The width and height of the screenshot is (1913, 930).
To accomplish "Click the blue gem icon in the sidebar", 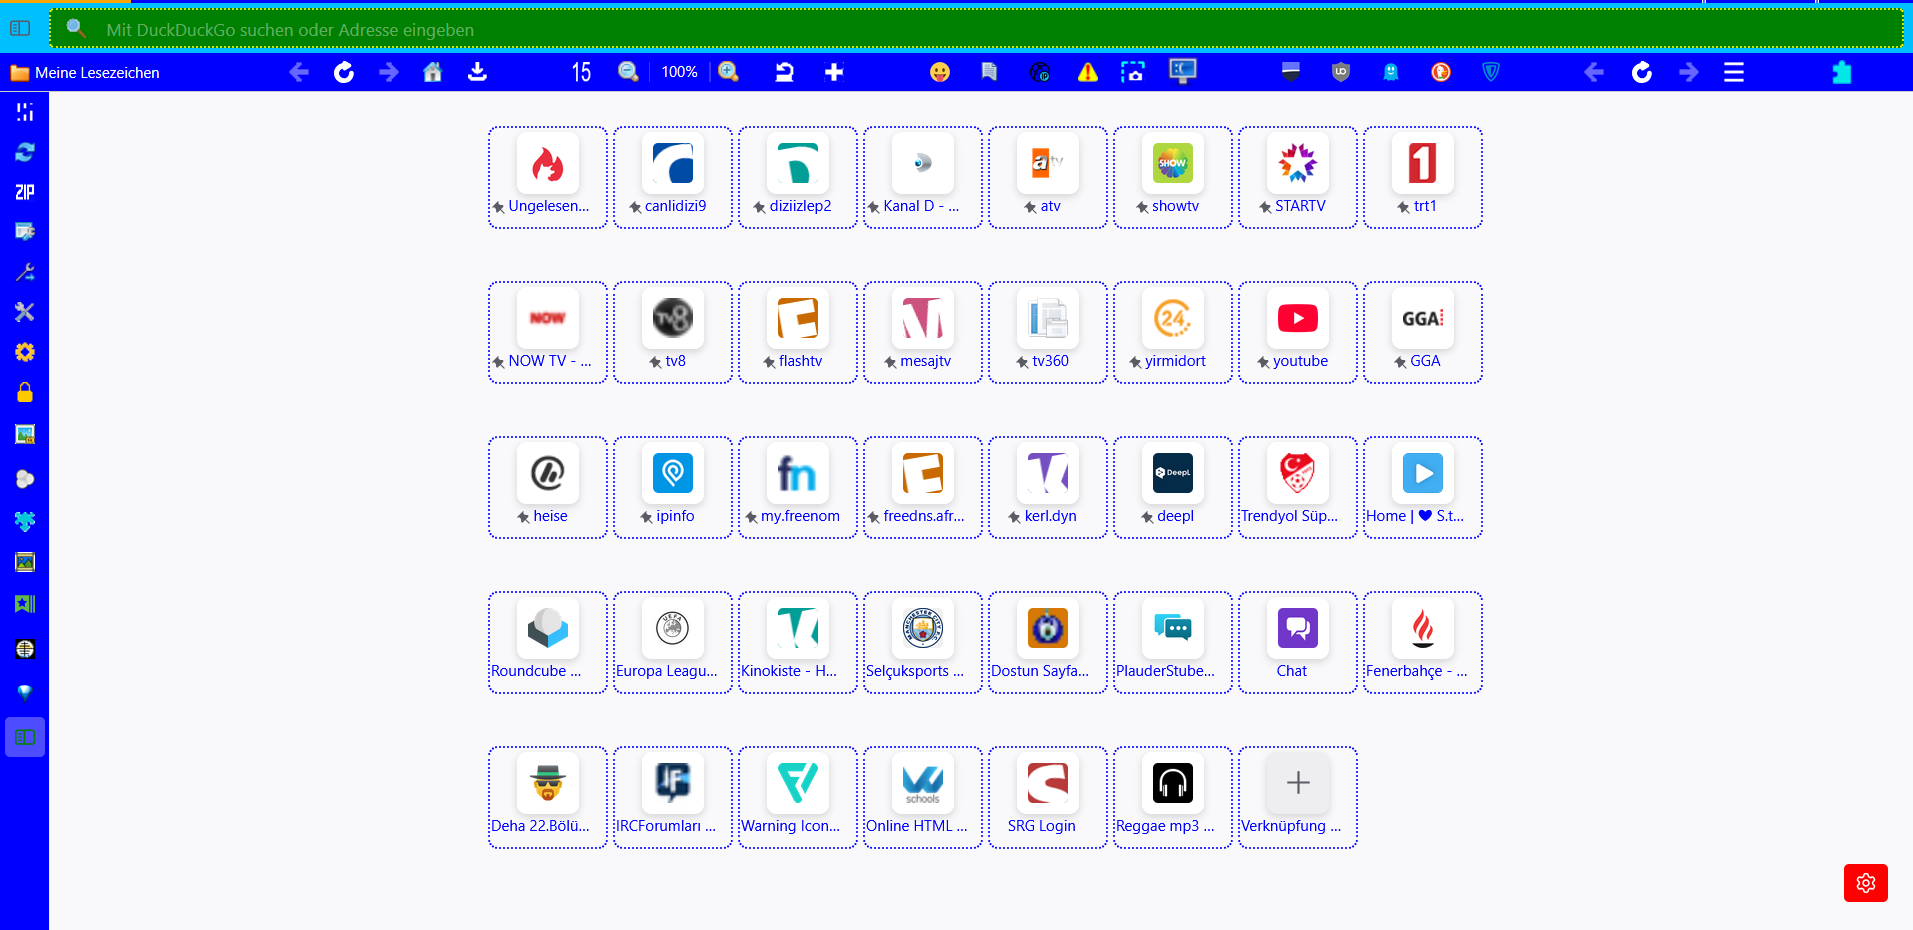I will [25, 692].
